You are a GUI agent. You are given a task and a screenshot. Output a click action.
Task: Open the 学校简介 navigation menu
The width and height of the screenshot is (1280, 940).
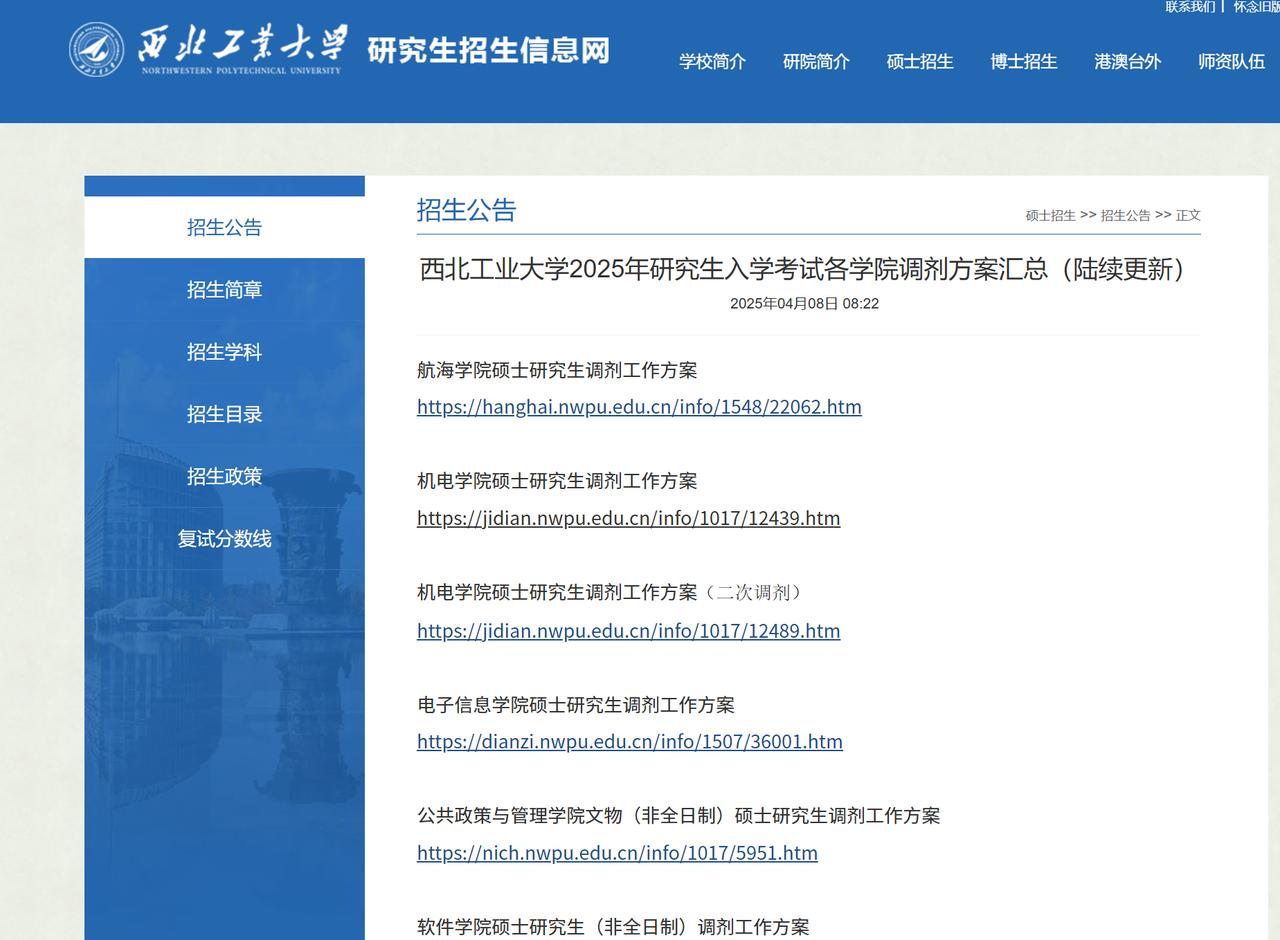713,62
